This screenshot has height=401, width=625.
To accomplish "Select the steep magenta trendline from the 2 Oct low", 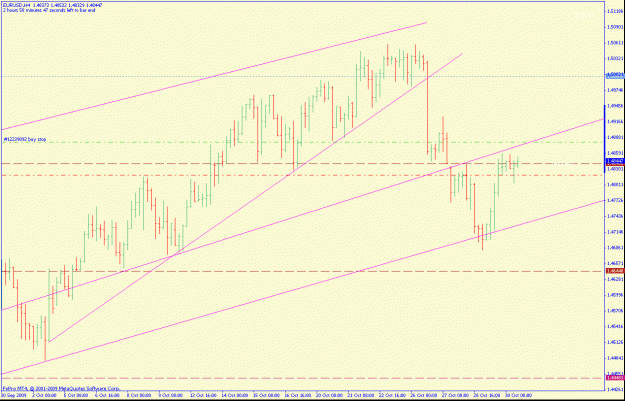I will point(255,198).
